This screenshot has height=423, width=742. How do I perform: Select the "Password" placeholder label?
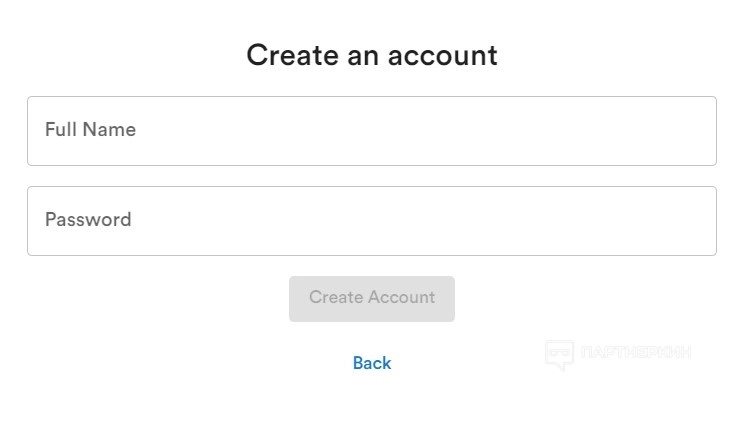click(88, 220)
